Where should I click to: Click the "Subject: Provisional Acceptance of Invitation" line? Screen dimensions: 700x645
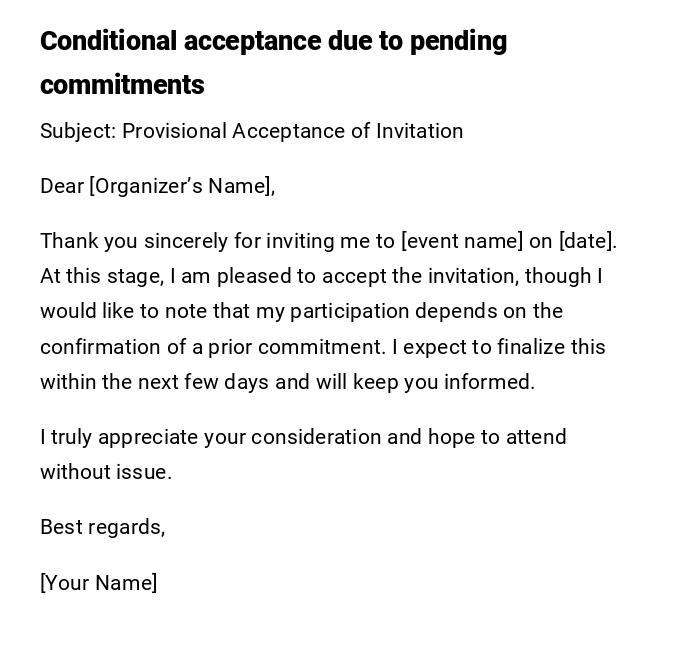coord(251,131)
